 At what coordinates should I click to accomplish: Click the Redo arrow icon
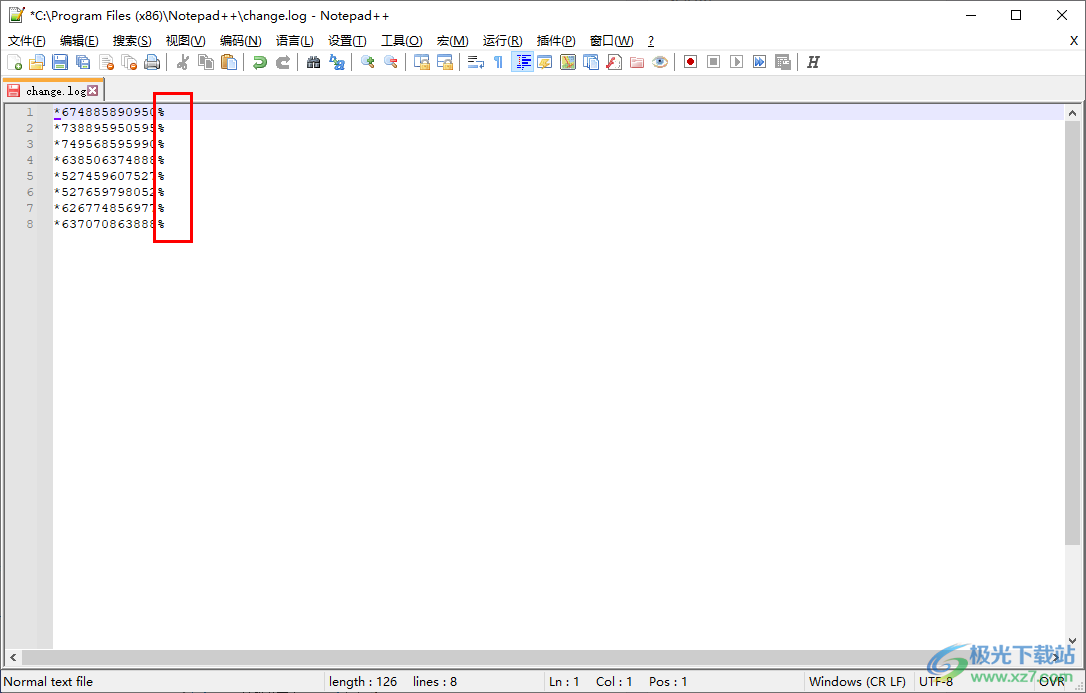click(283, 62)
